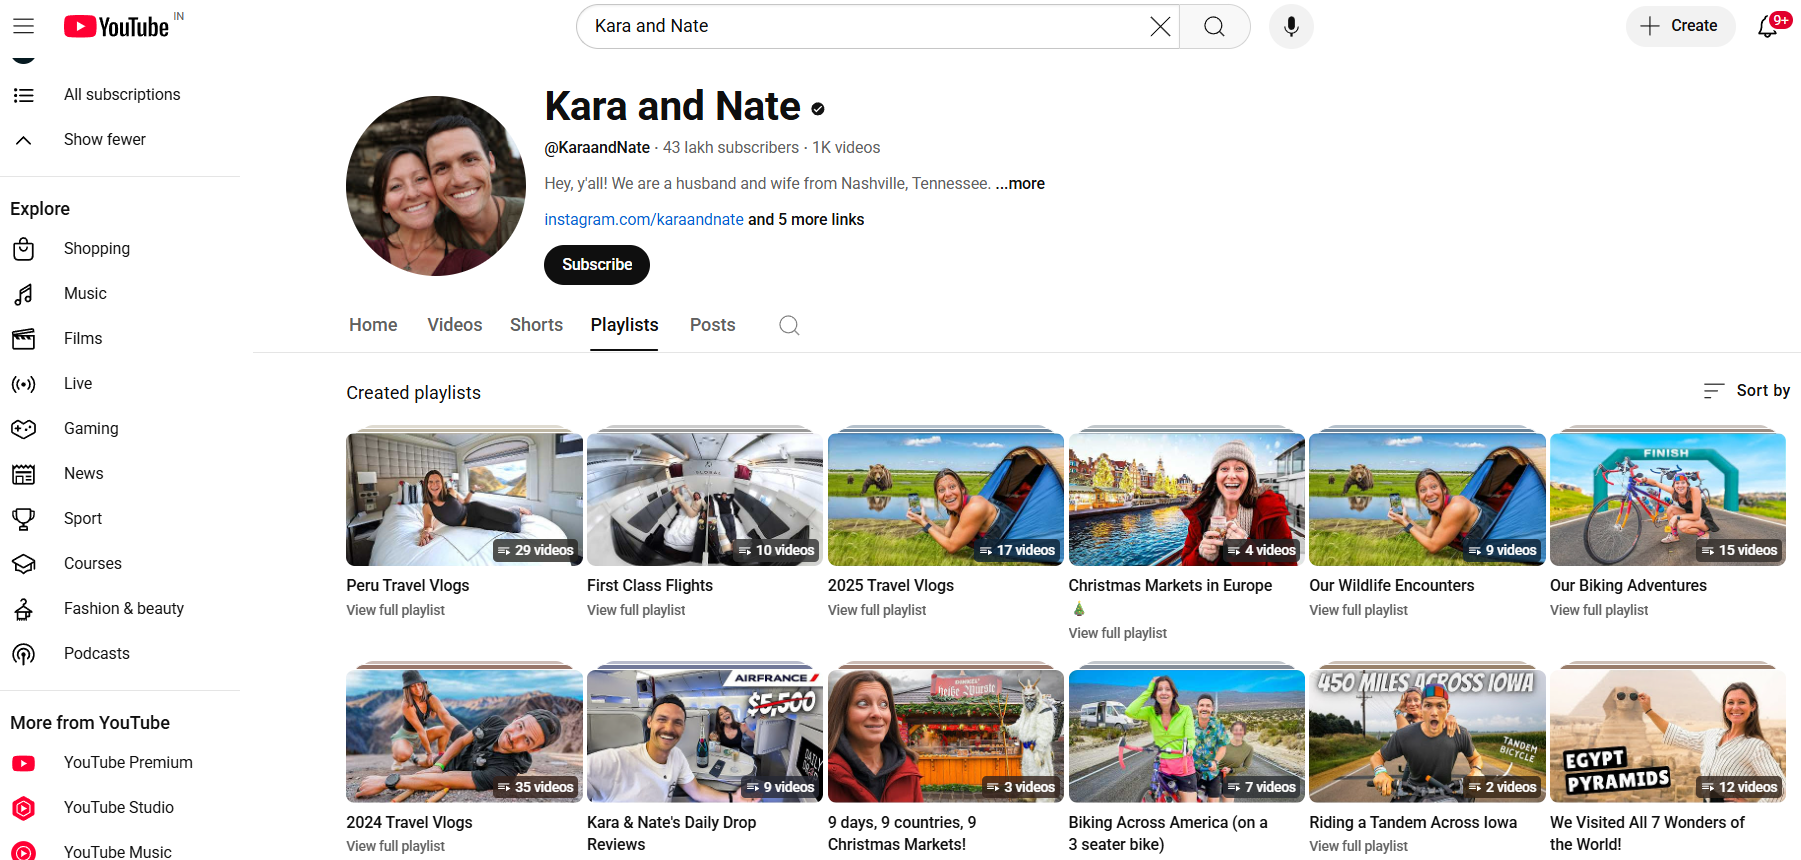View full playlist for Peru Travel Vlogs
The height and width of the screenshot is (860, 1801).
click(x=396, y=610)
